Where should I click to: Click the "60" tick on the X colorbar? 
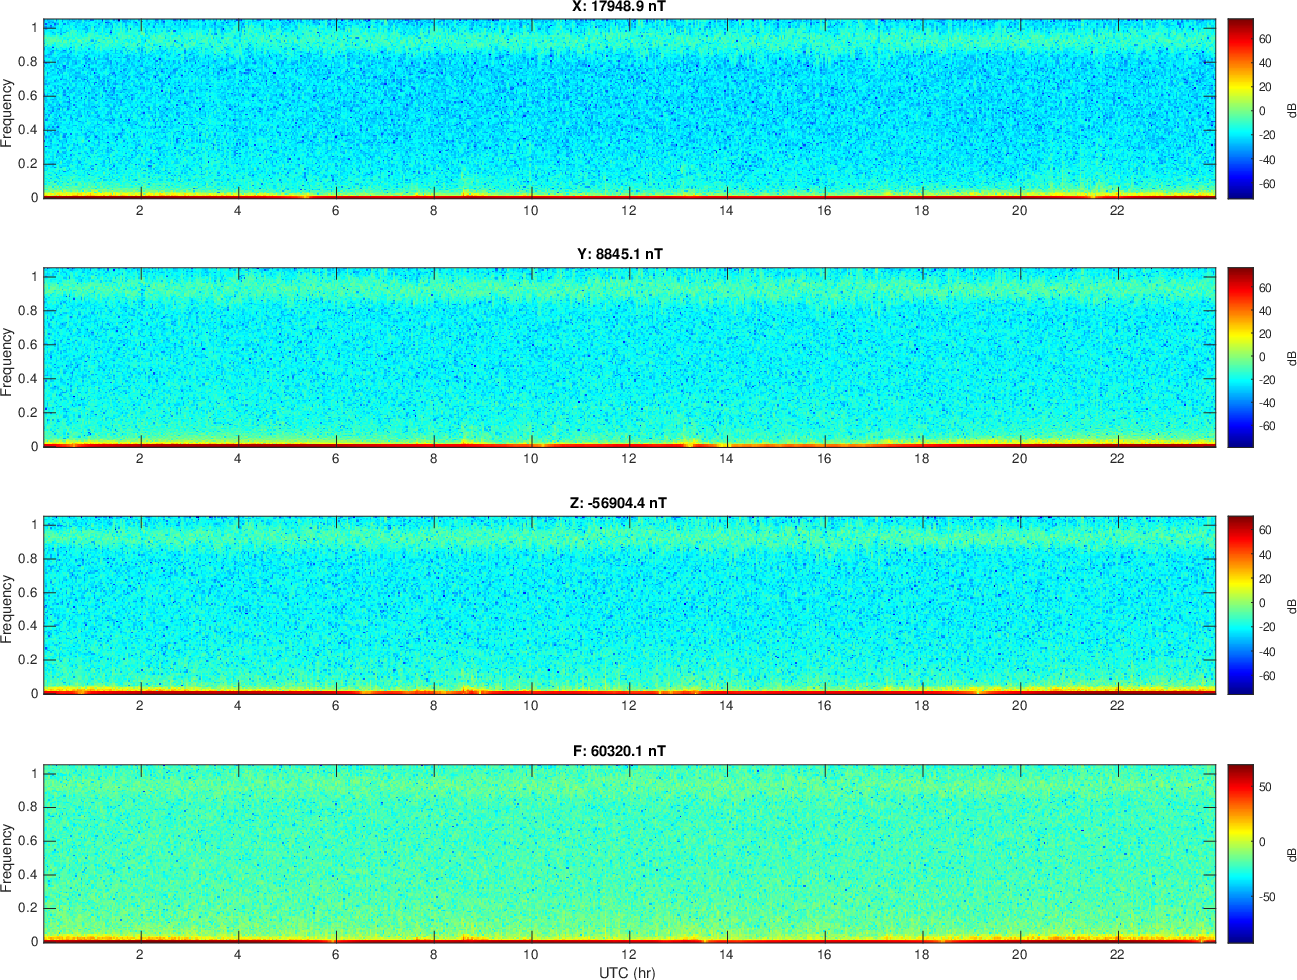point(1264,39)
